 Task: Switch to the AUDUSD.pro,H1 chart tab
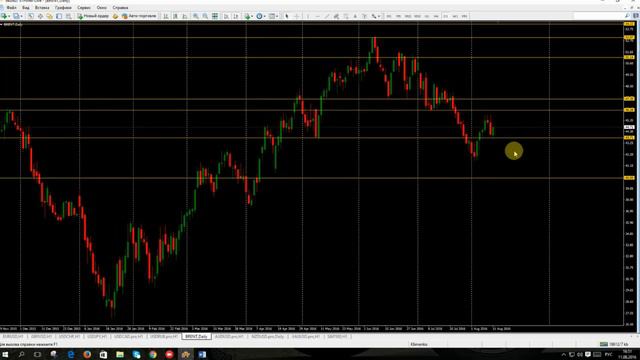pyautogui.click(x=229, y=337)
